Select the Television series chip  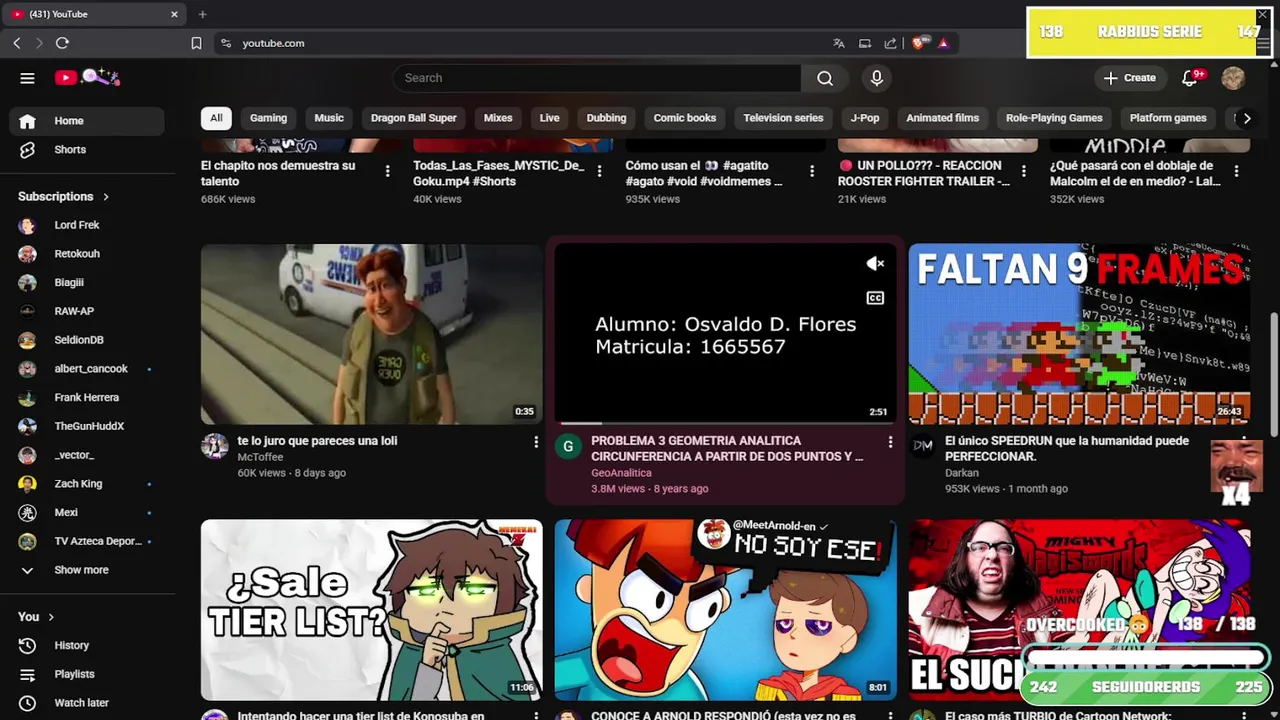[783, 118]
